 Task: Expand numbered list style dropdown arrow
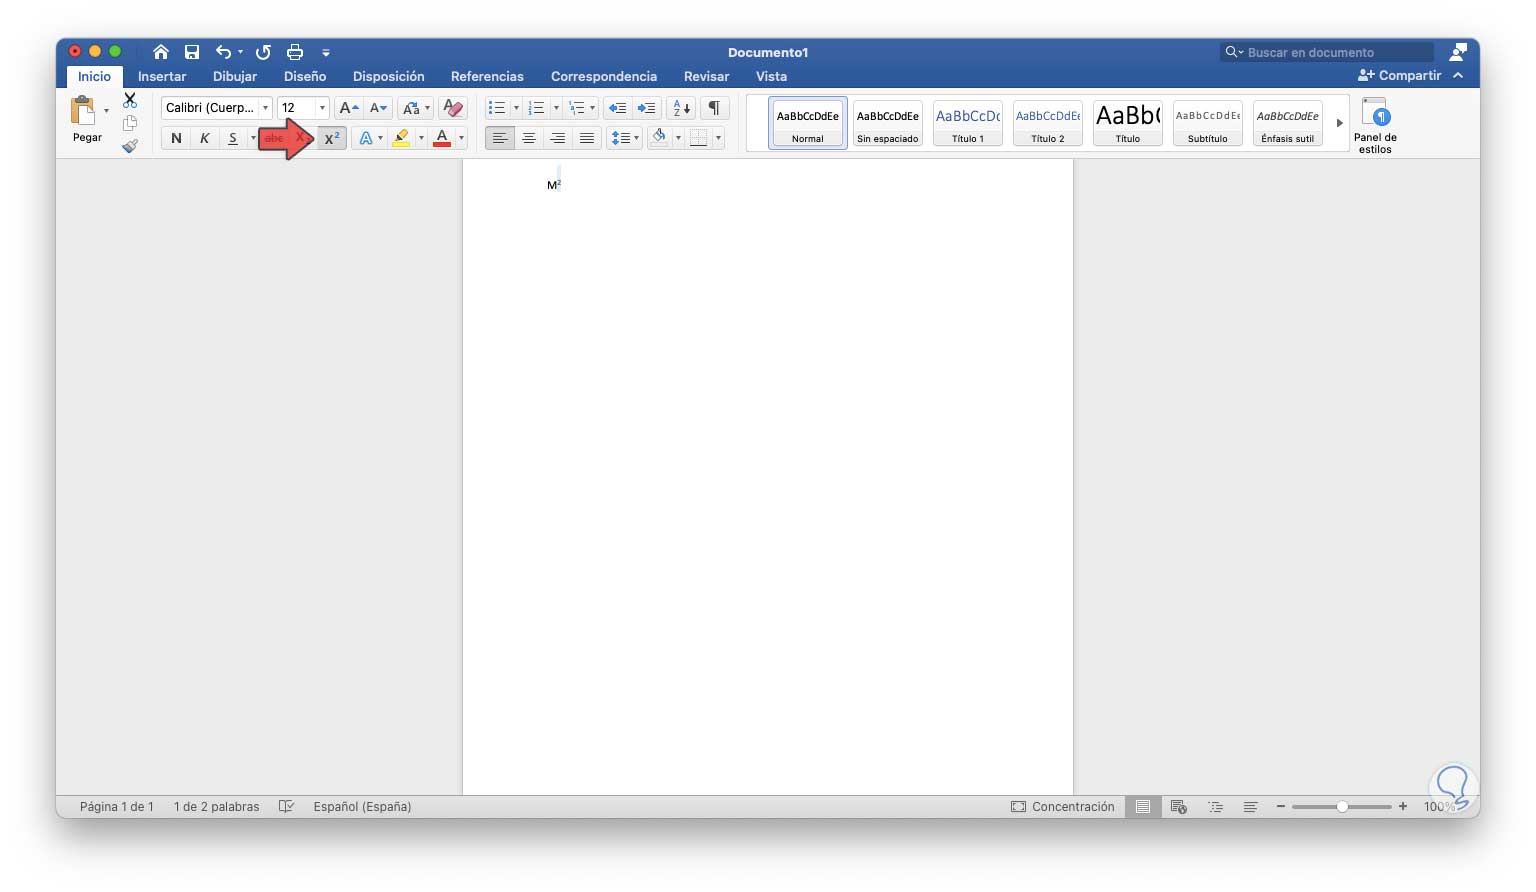(555, 108)
